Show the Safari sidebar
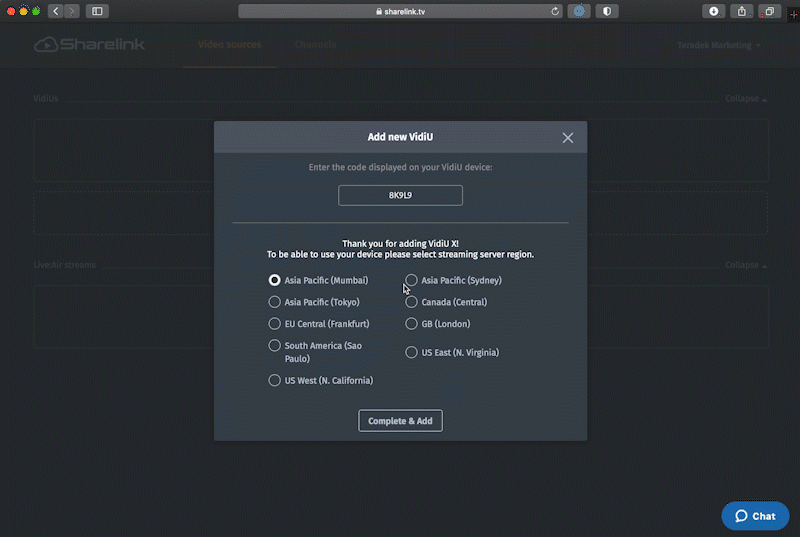 point(97,11)
